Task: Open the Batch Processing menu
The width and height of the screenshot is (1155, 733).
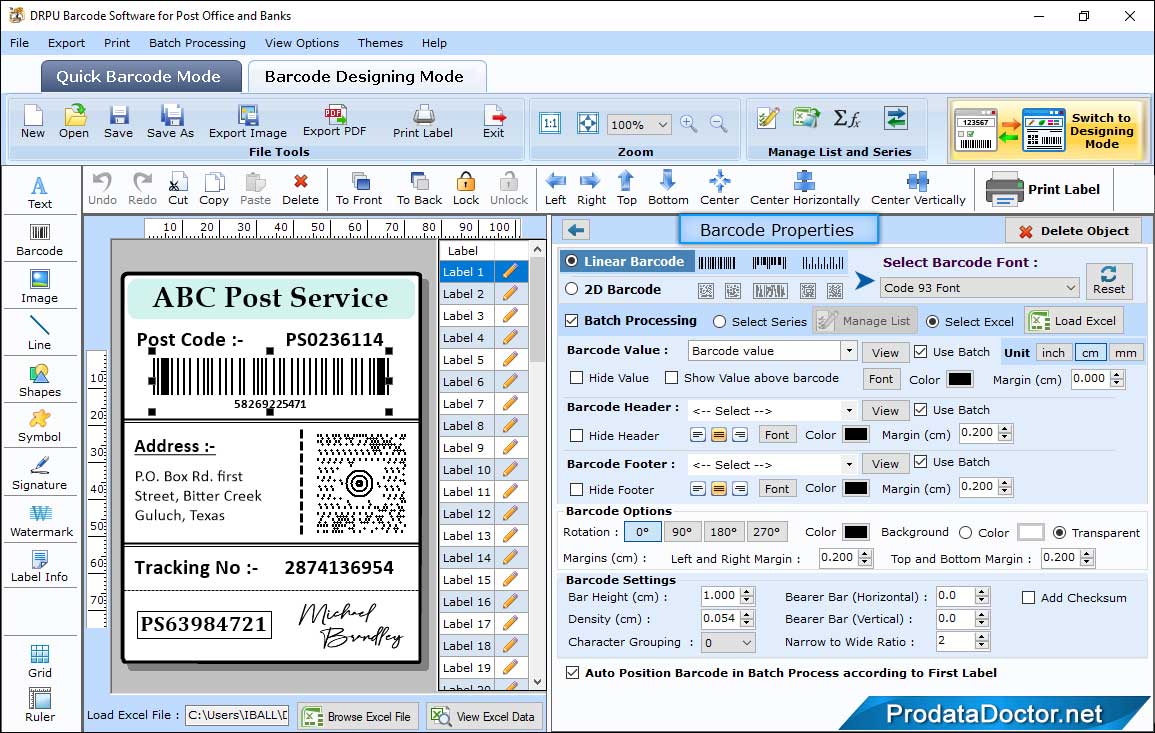Action: pos(197,43)
